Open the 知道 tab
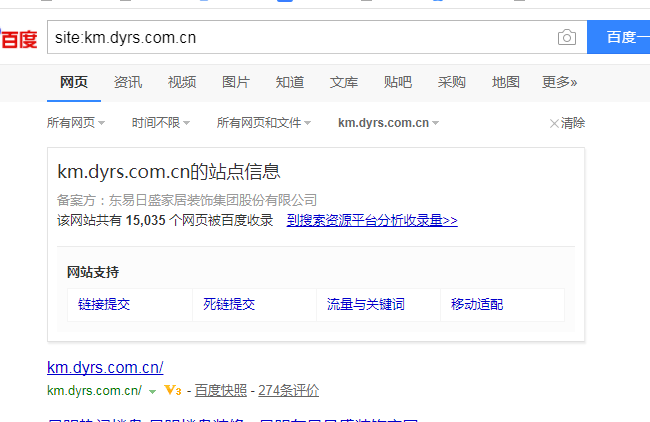 [290, 82]
